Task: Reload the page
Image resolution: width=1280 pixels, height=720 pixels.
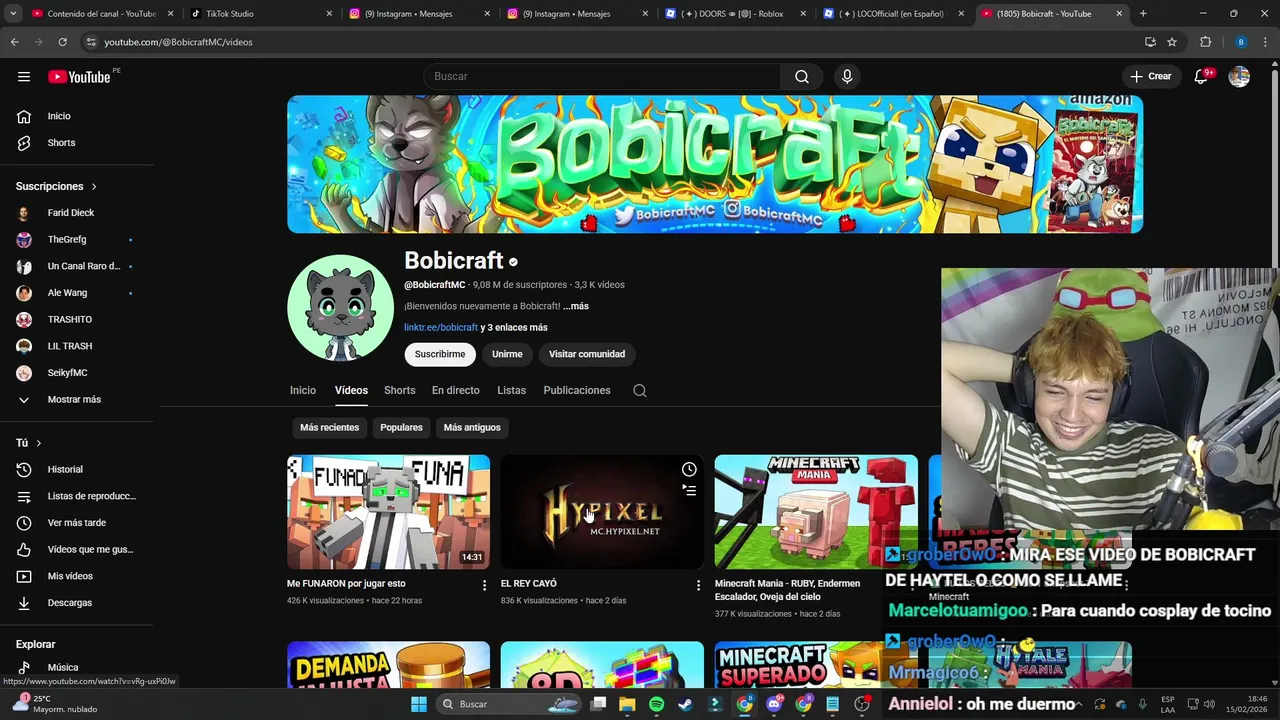Action: [62, 42]
